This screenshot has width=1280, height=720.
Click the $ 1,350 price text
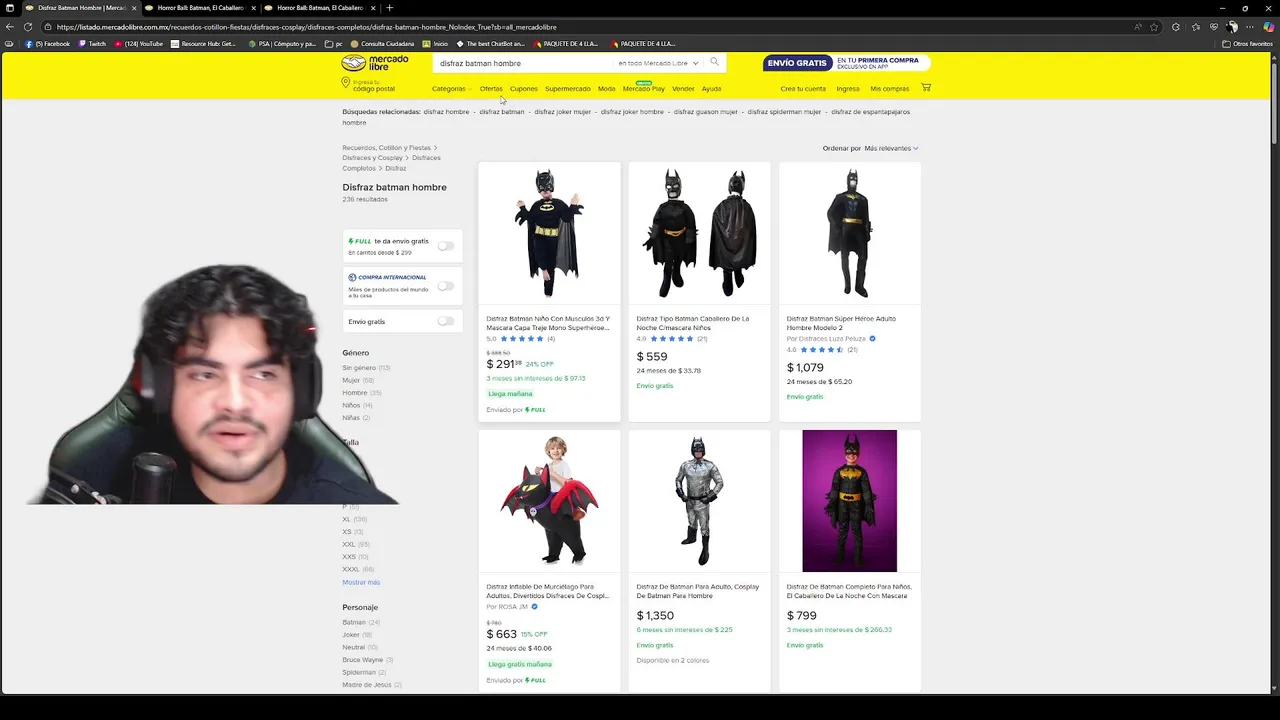pyautogui.click(x=655, y=616)
